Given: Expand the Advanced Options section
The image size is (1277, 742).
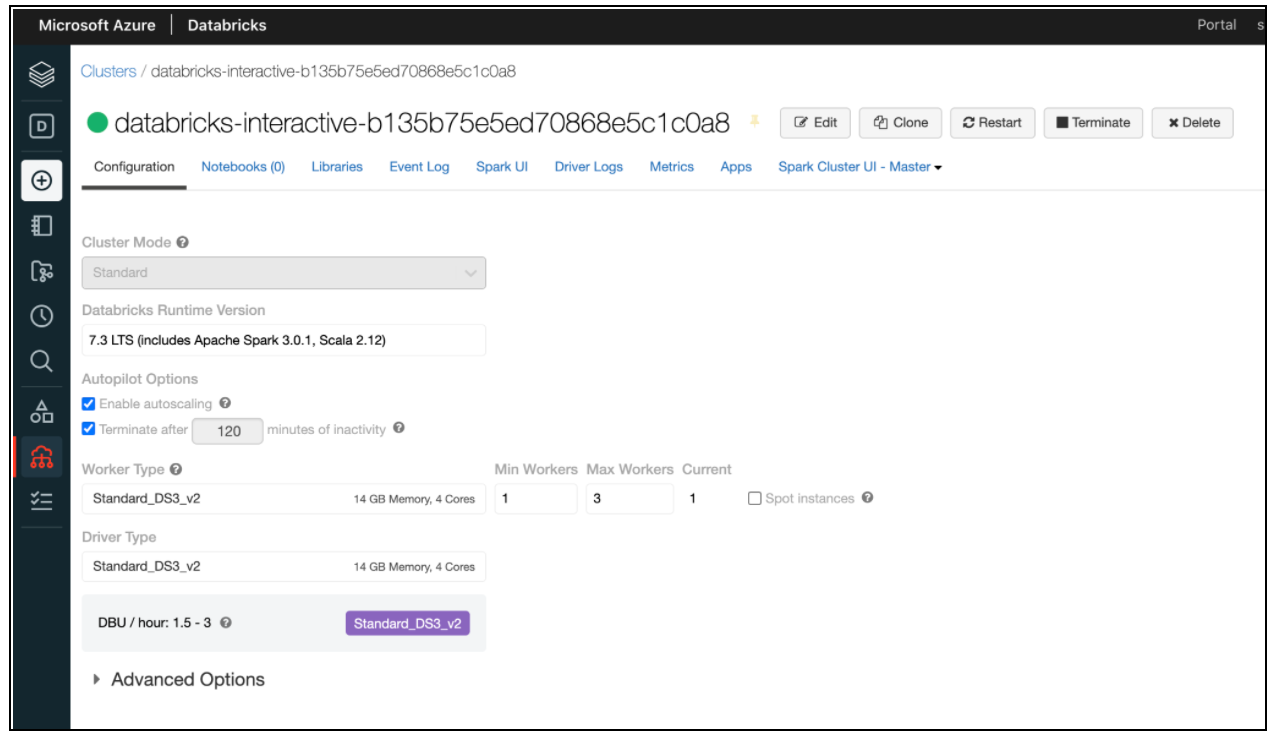Looking at the screenshot, I should pos(178,679).
